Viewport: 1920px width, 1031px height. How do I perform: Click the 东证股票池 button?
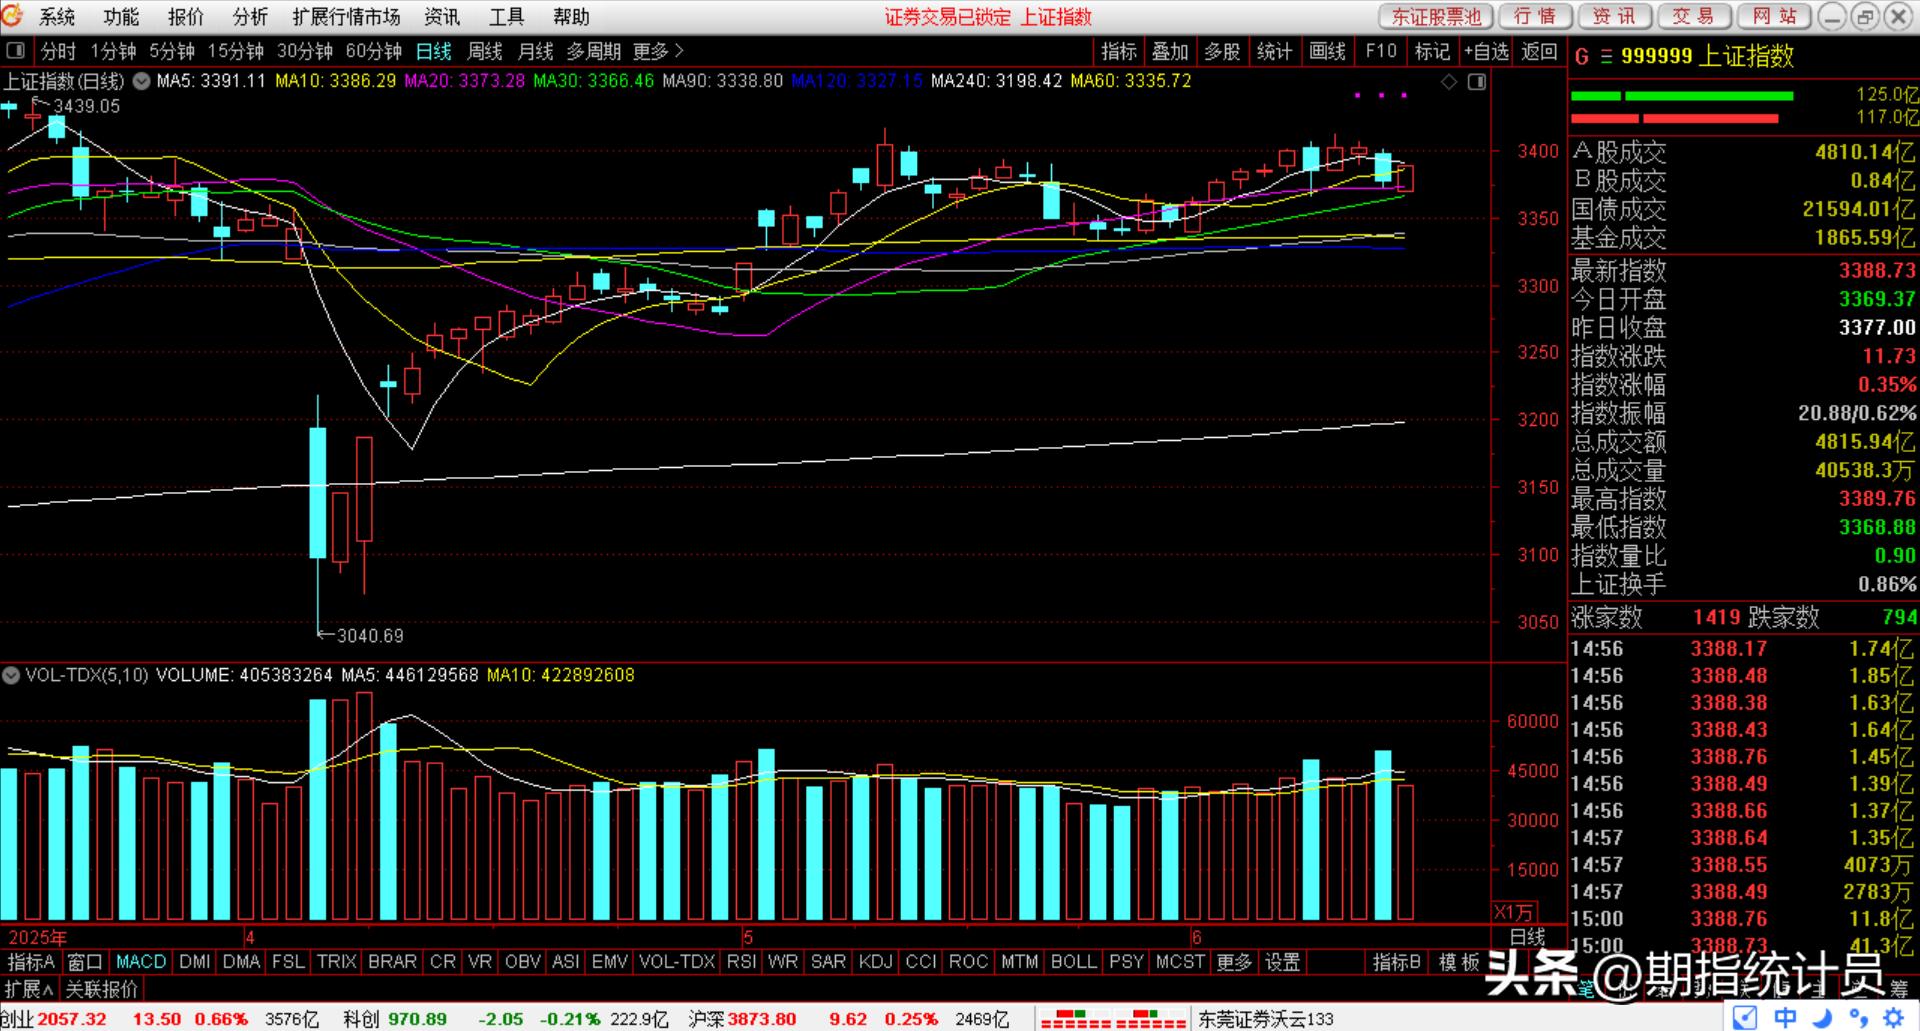click(1436, 17)
